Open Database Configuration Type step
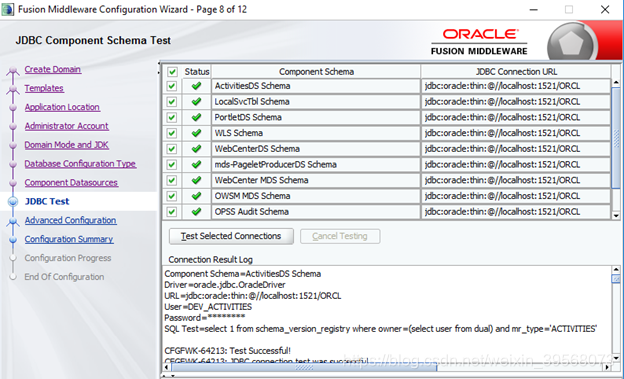 80,164
